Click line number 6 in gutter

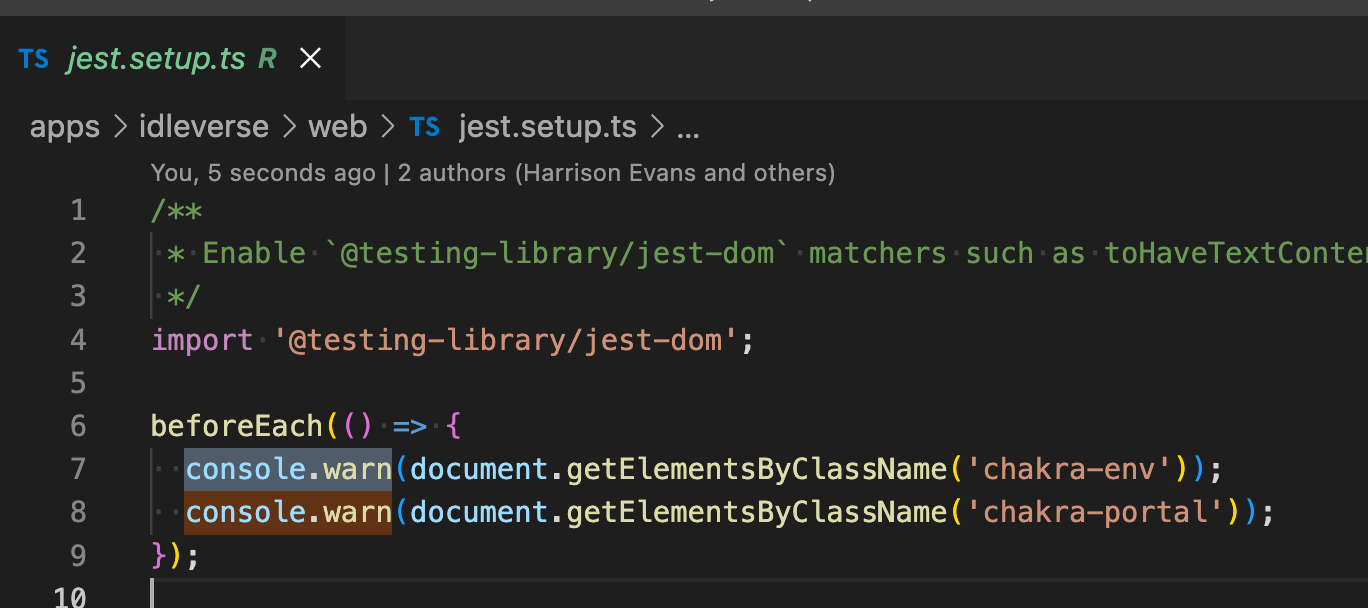tap(78, 426)
